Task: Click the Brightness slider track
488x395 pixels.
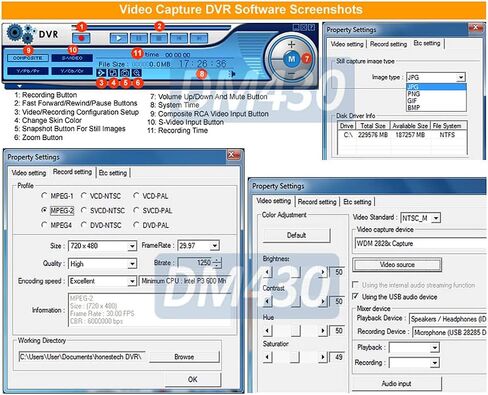Action: [x=295, y=272]
